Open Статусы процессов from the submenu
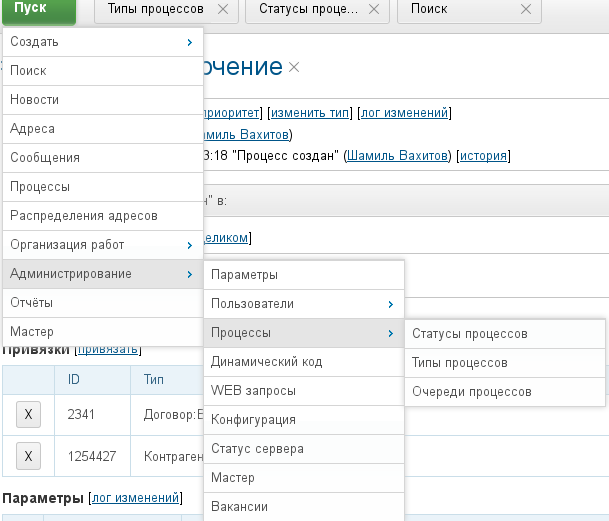 point(505,334)
